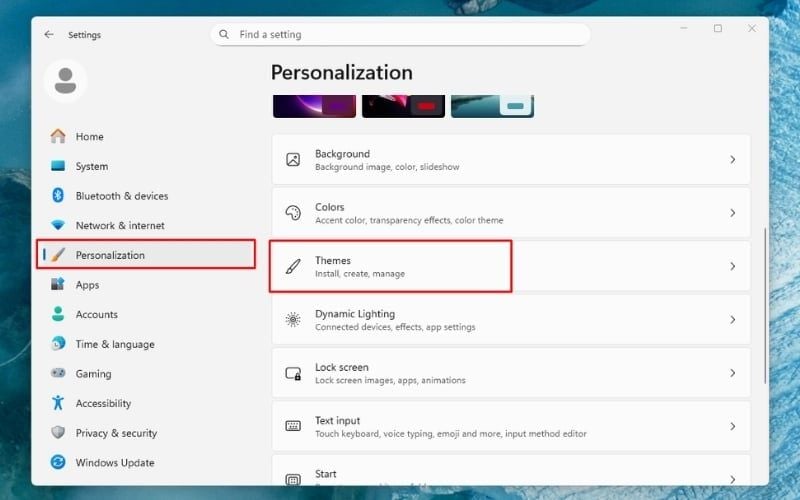Expand the Dynamic Lighting row chevron
Screen dimensions: 800x500
[733, 319]
